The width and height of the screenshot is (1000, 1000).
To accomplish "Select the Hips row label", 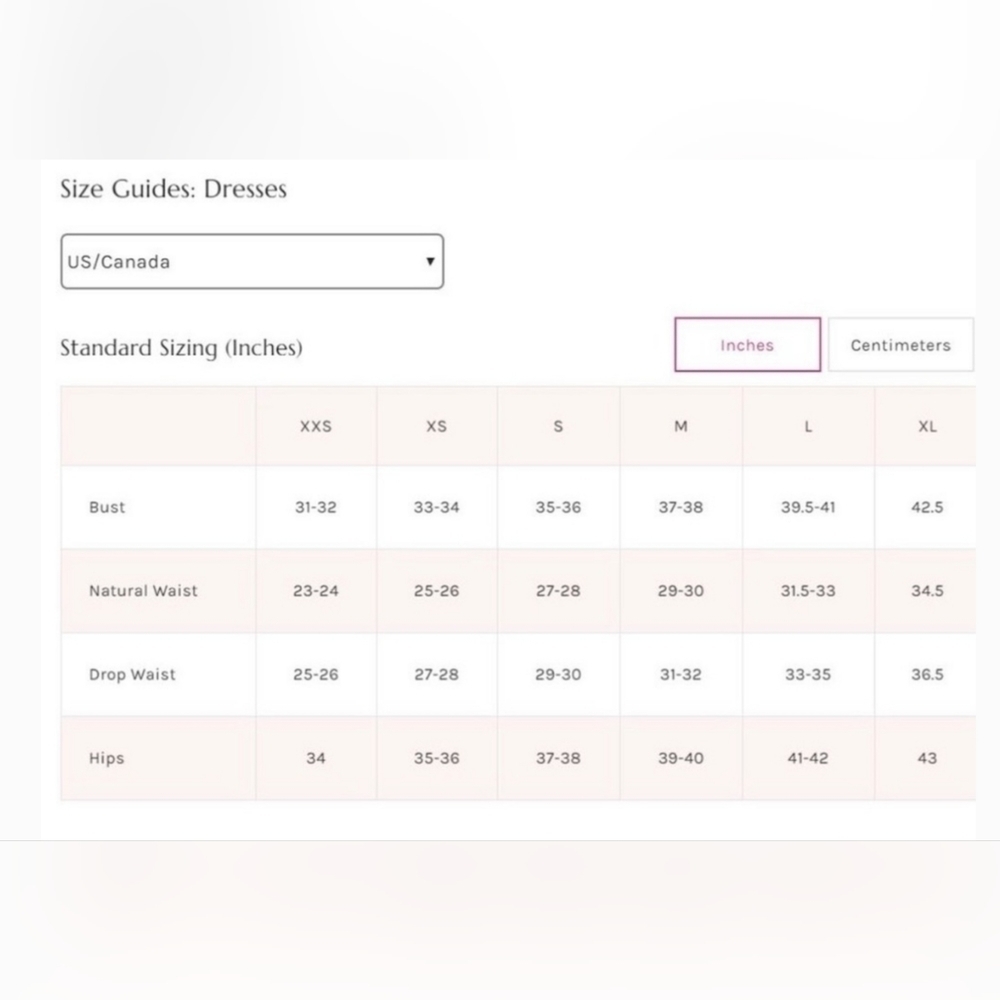I will click(106, 758).
